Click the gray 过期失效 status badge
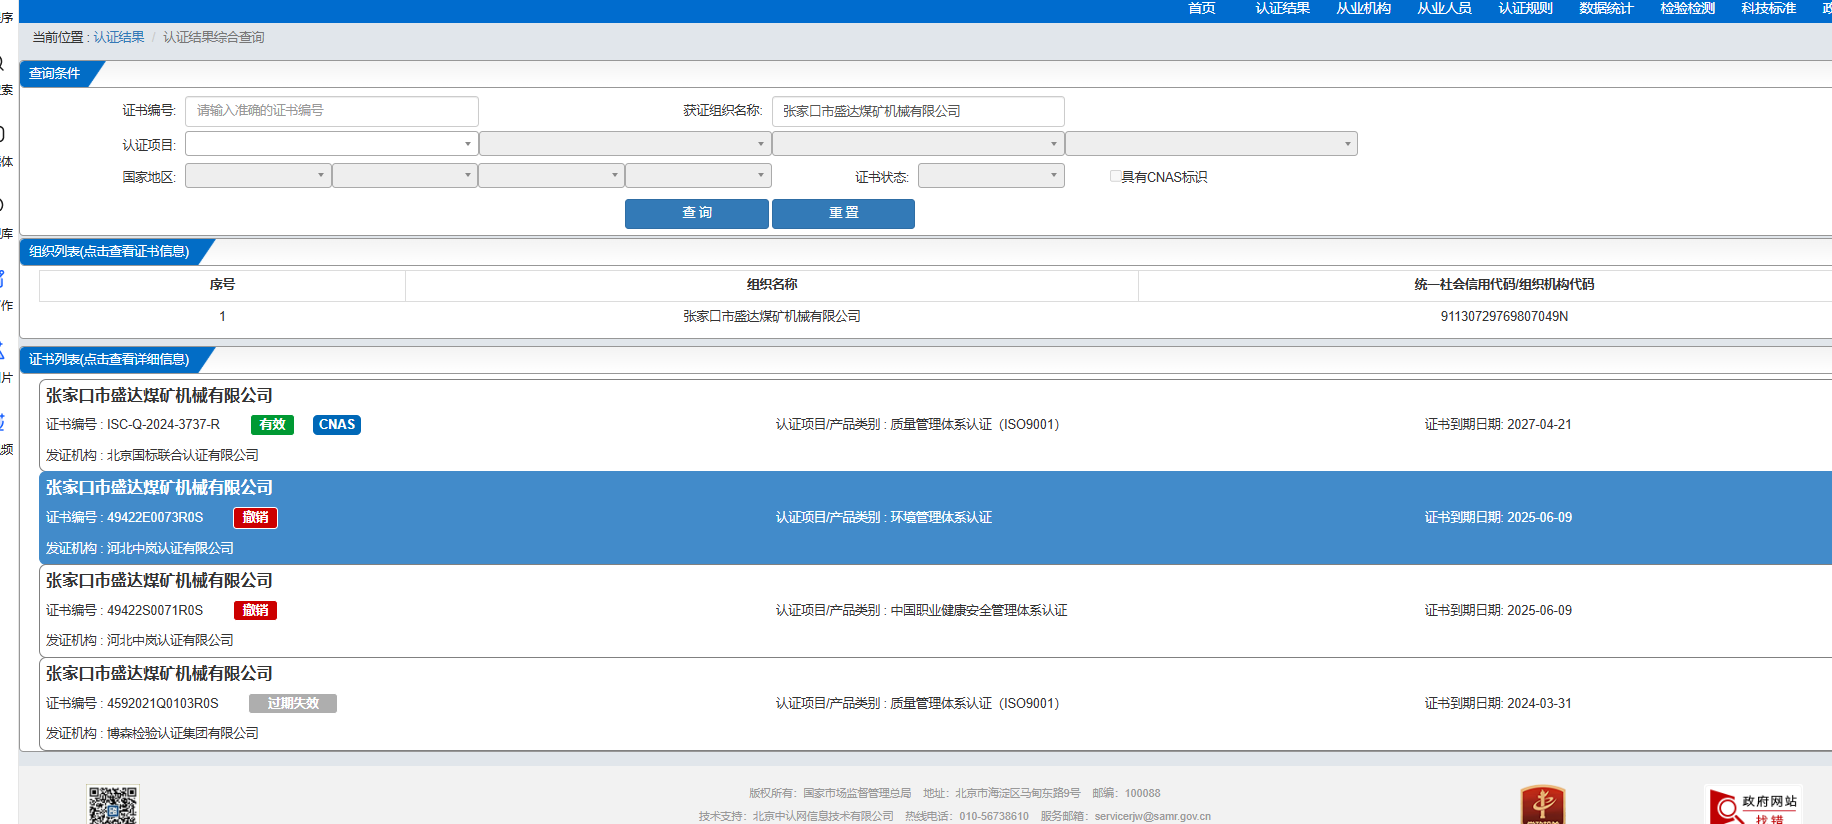The height and width of the screenshot is (824, 1832). [292, 704]
